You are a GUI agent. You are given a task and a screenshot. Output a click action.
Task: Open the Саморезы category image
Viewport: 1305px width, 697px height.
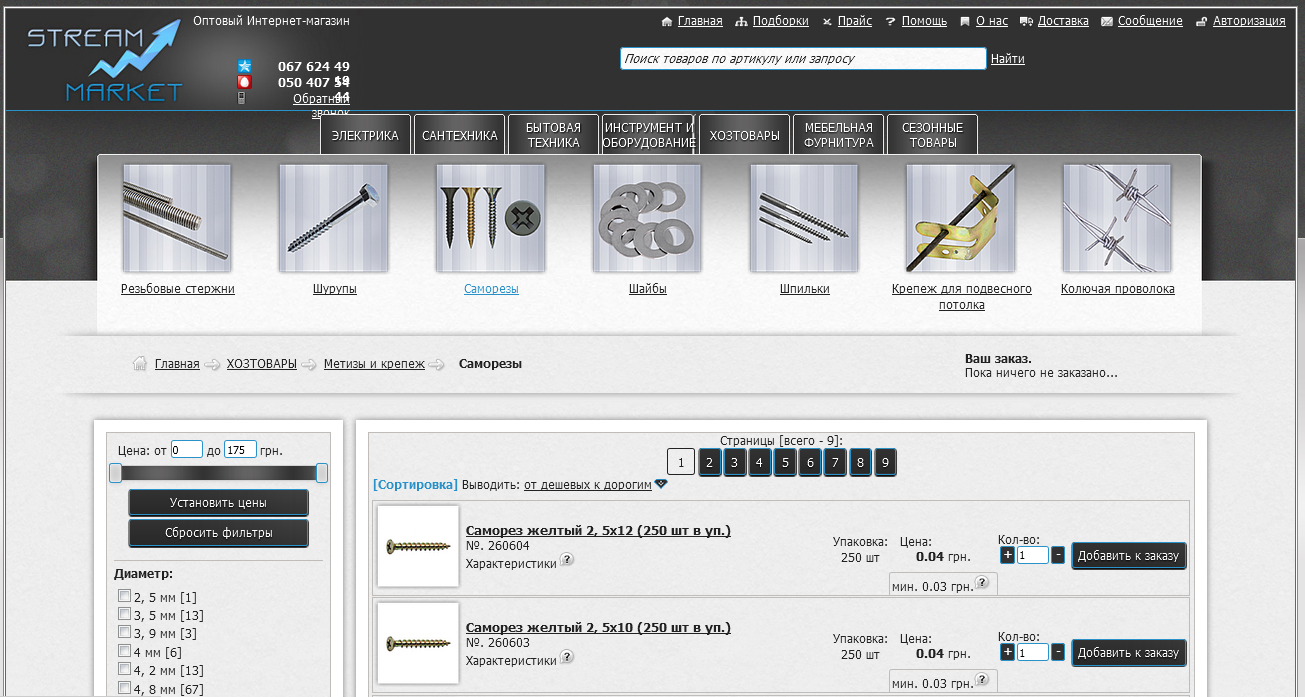[x=490, y=218]
